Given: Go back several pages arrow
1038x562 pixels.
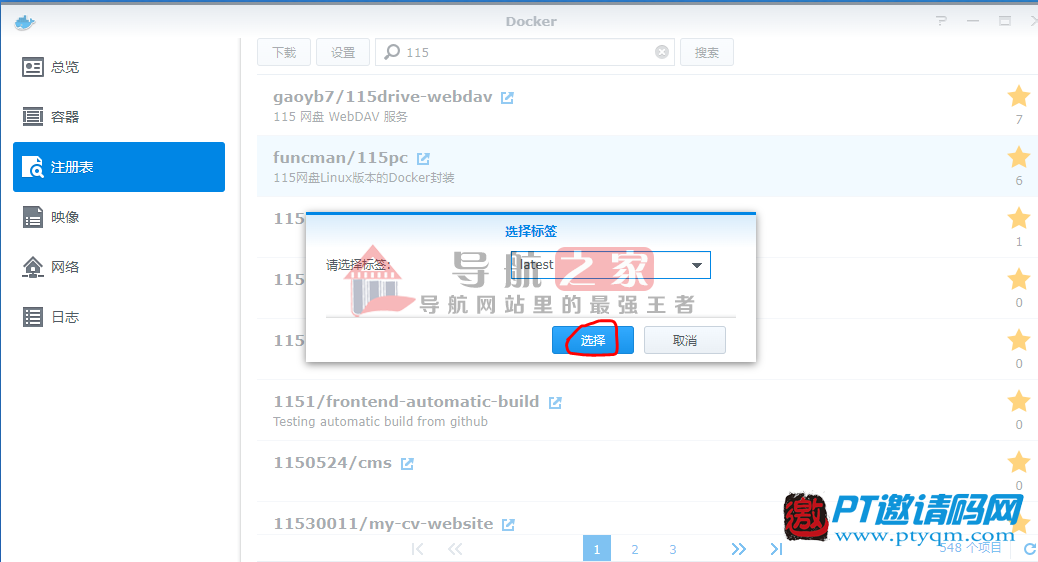Looking at the screenshot, I should pos(455,549).
